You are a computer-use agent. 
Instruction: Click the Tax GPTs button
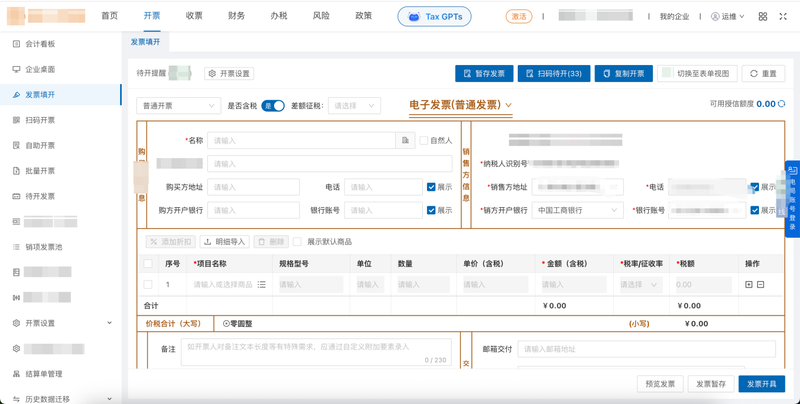click(434, 17)
